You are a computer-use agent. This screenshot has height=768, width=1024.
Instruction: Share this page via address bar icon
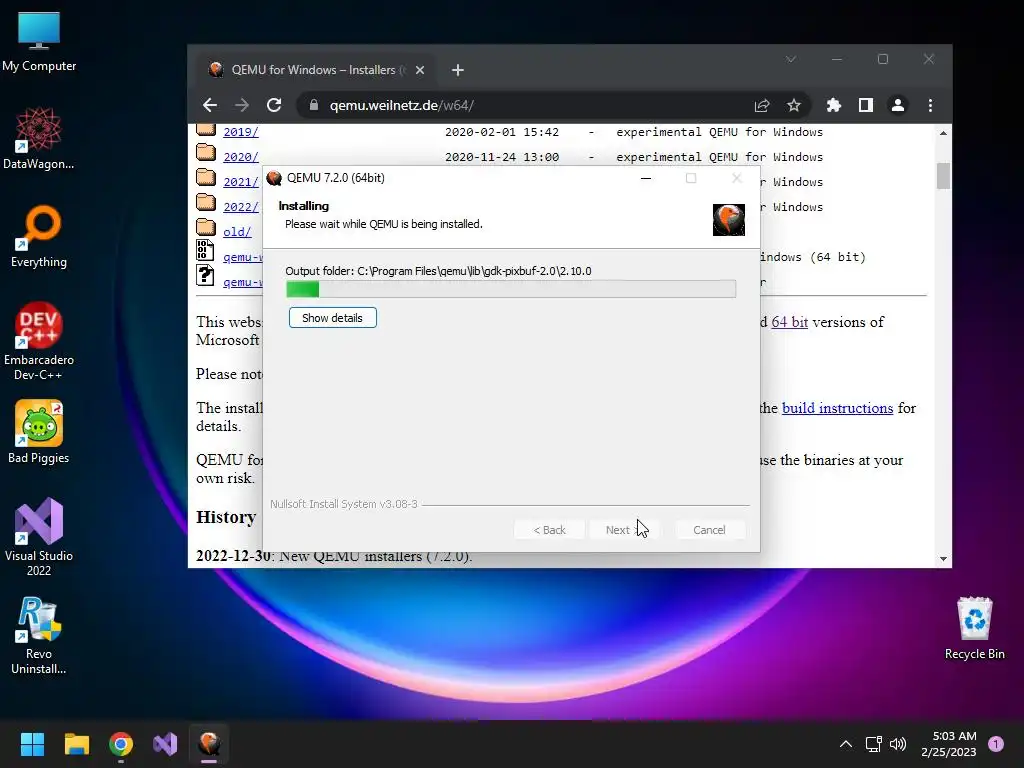point(762,105)
